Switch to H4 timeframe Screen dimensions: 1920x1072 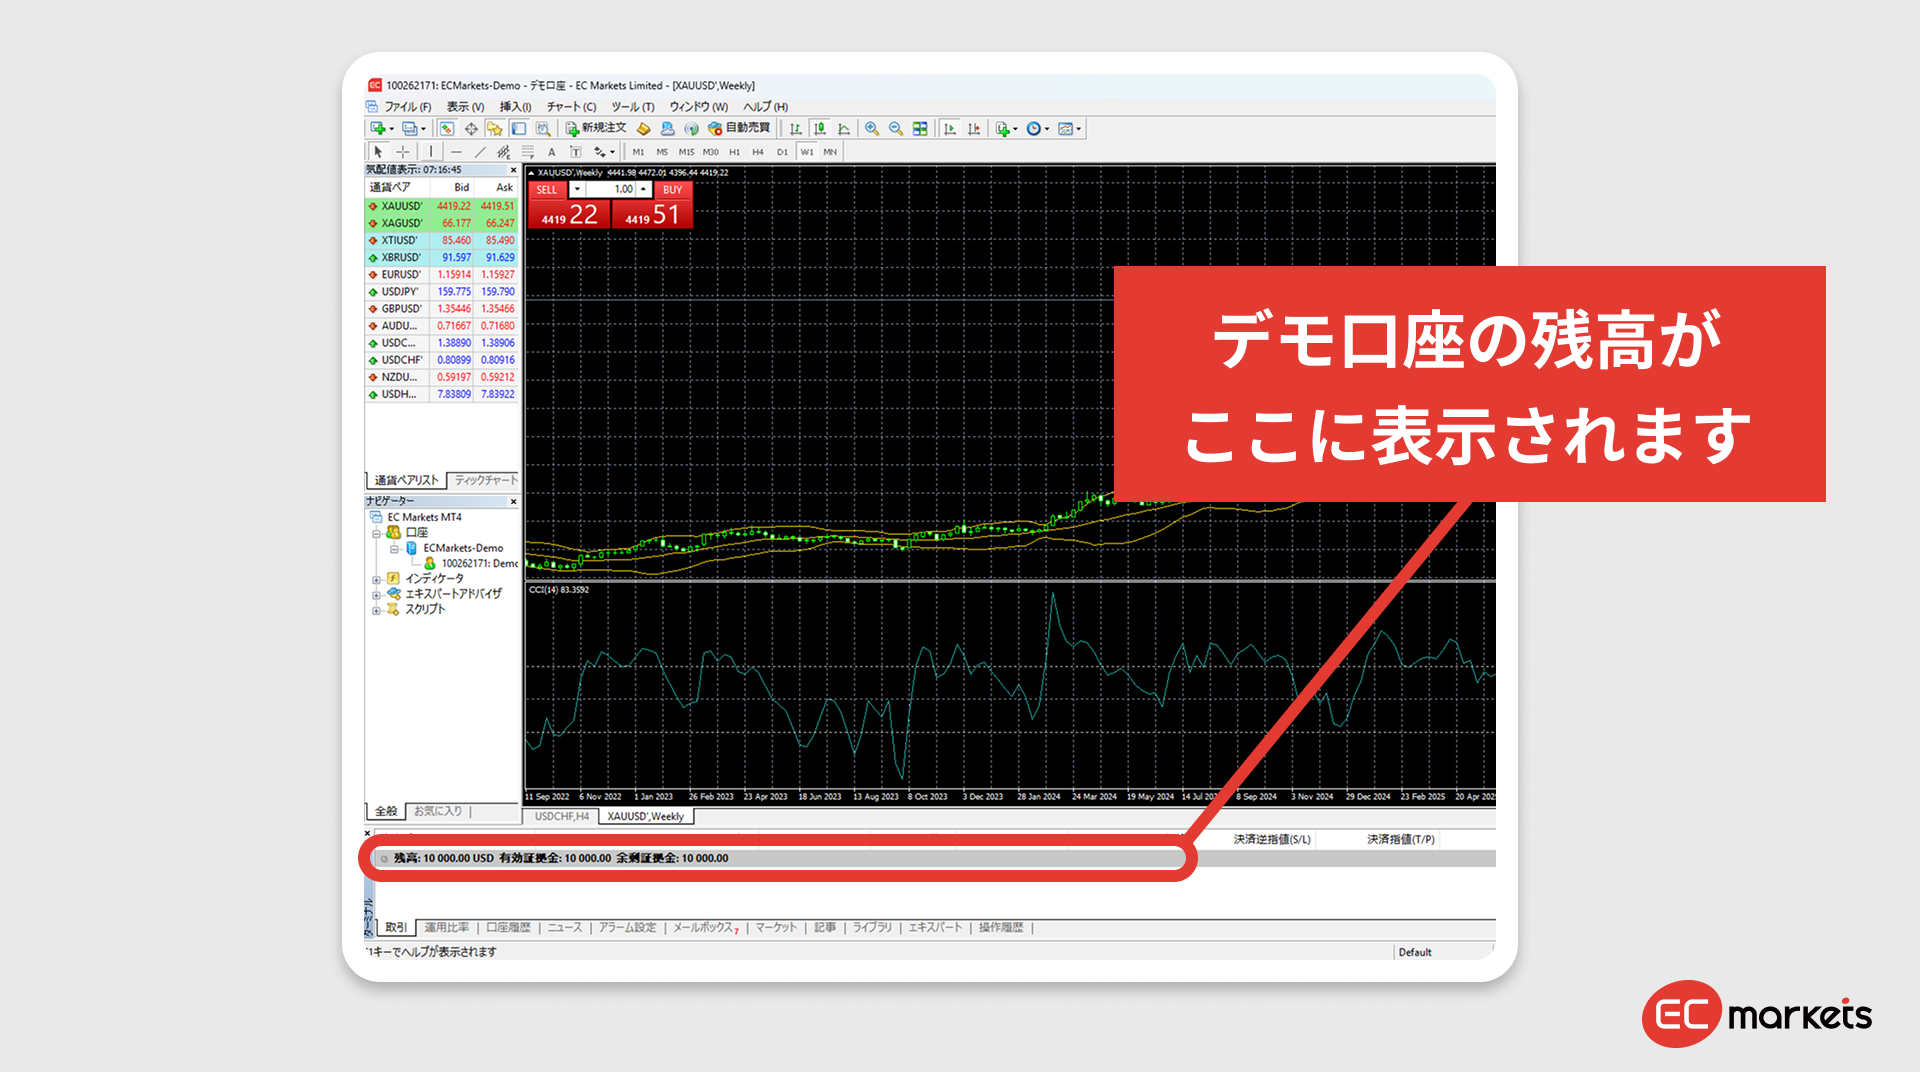[758, 152]
